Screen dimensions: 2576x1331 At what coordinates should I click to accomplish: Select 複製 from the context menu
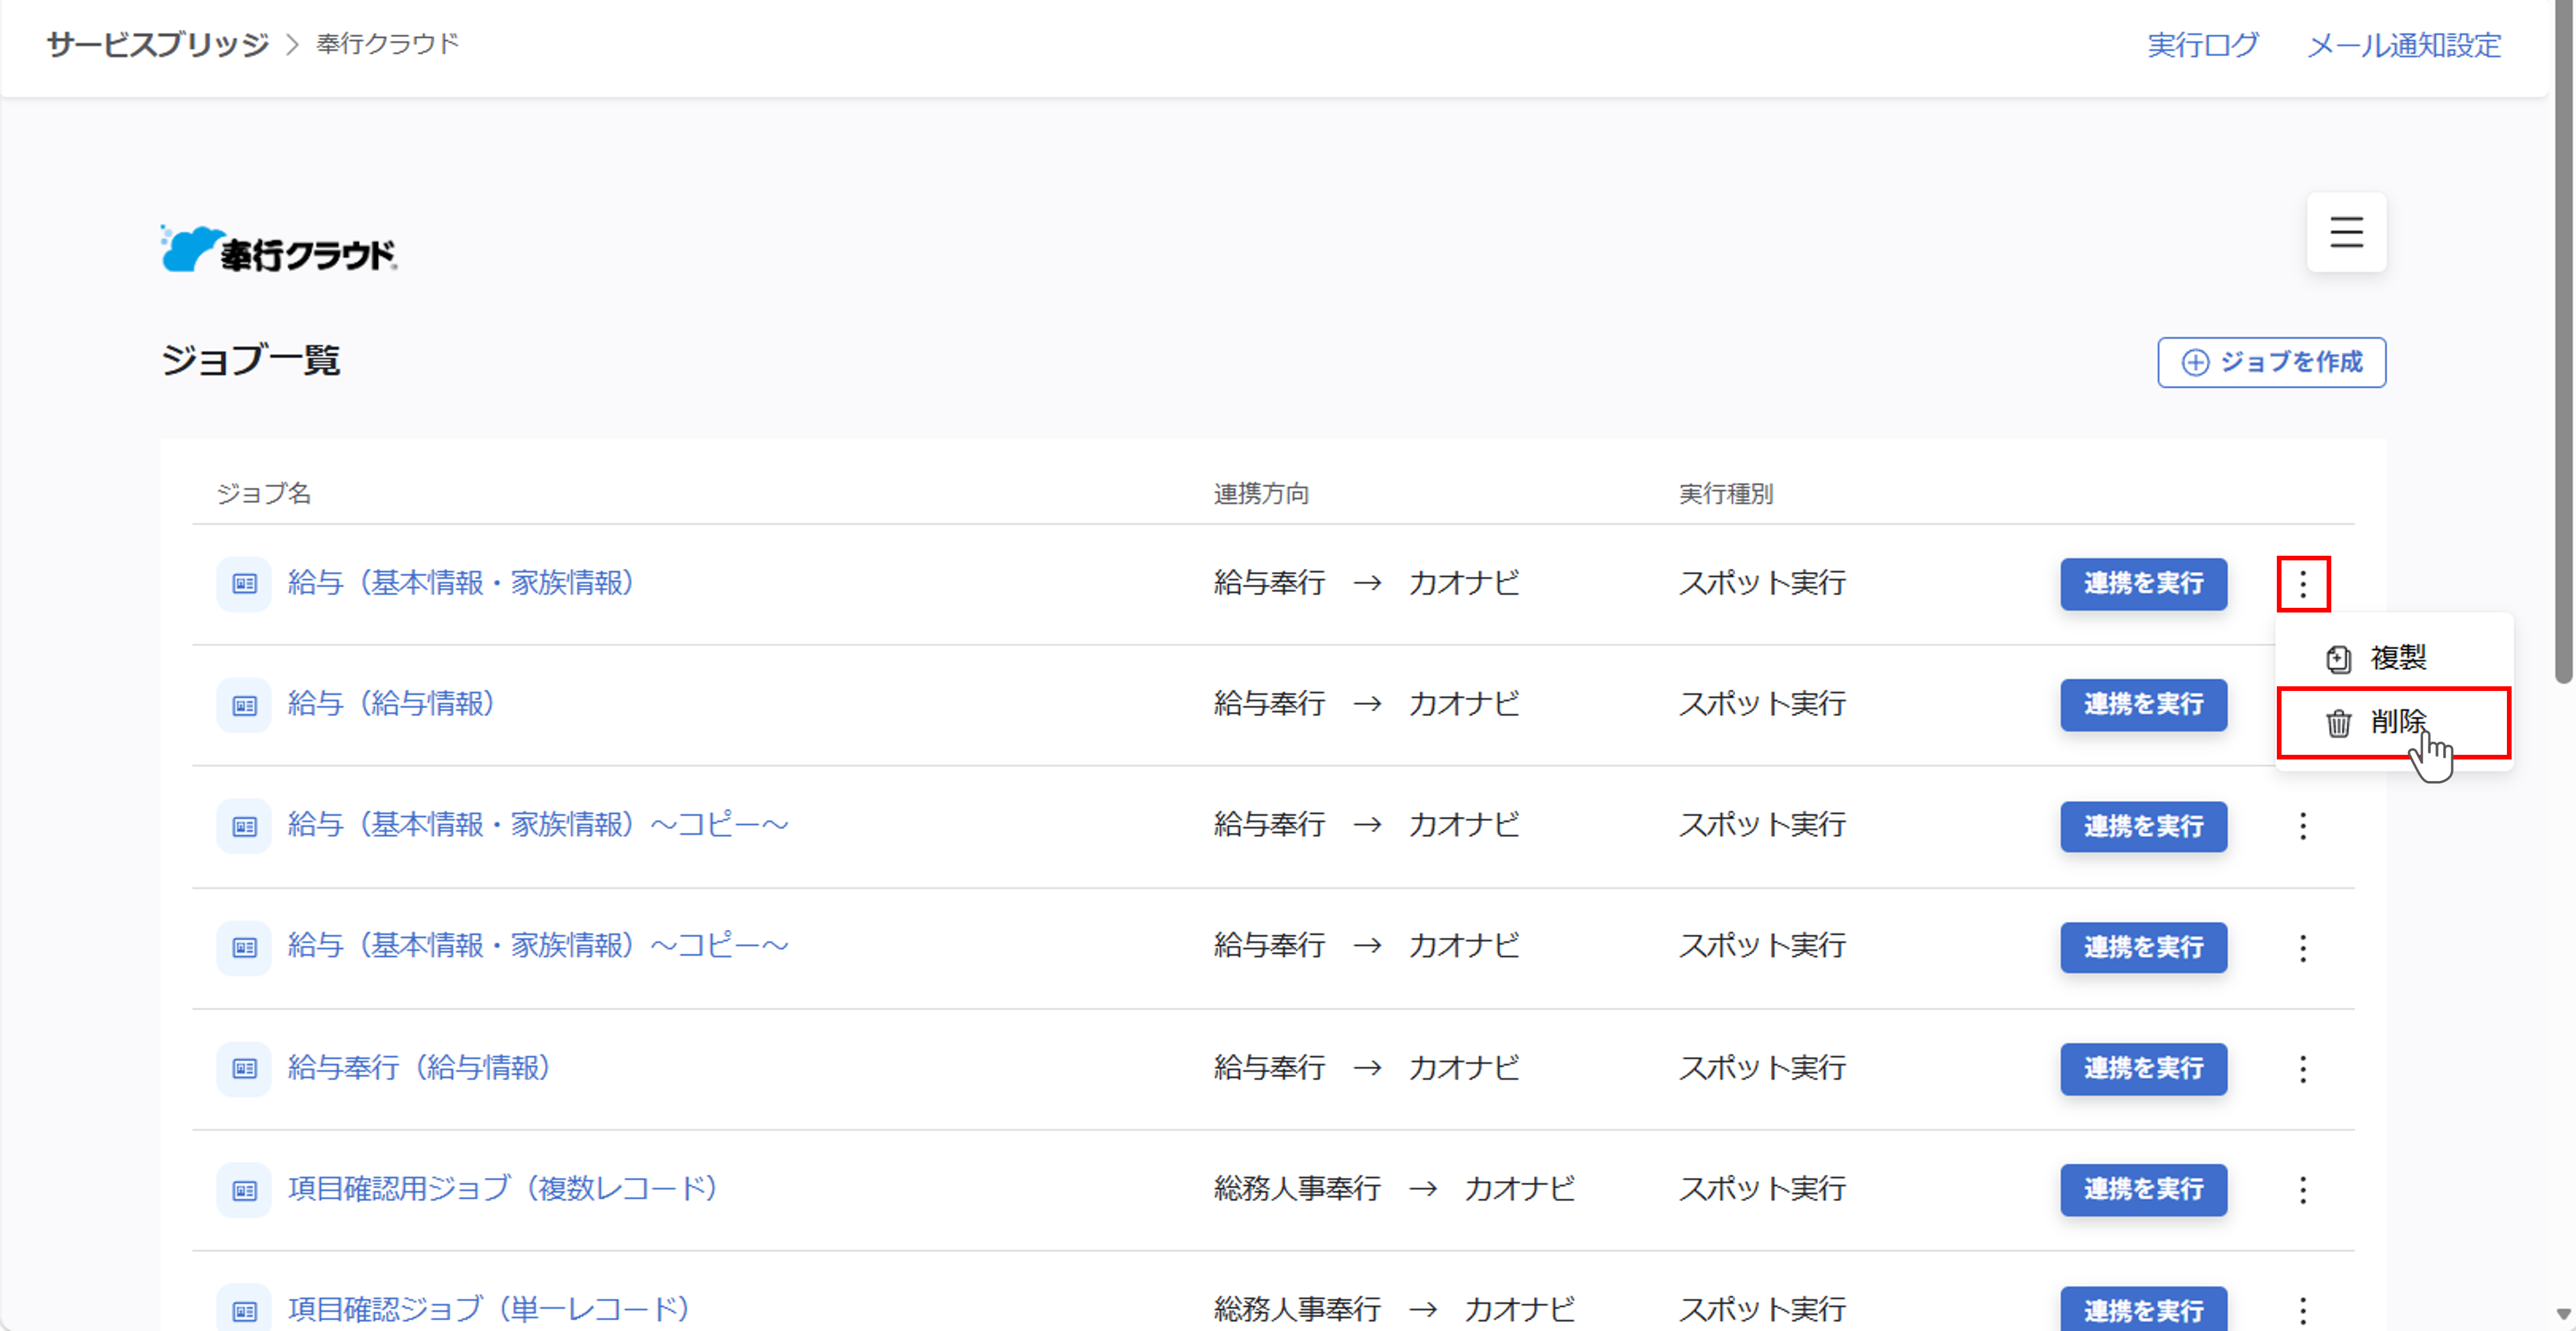(2395, 658)
